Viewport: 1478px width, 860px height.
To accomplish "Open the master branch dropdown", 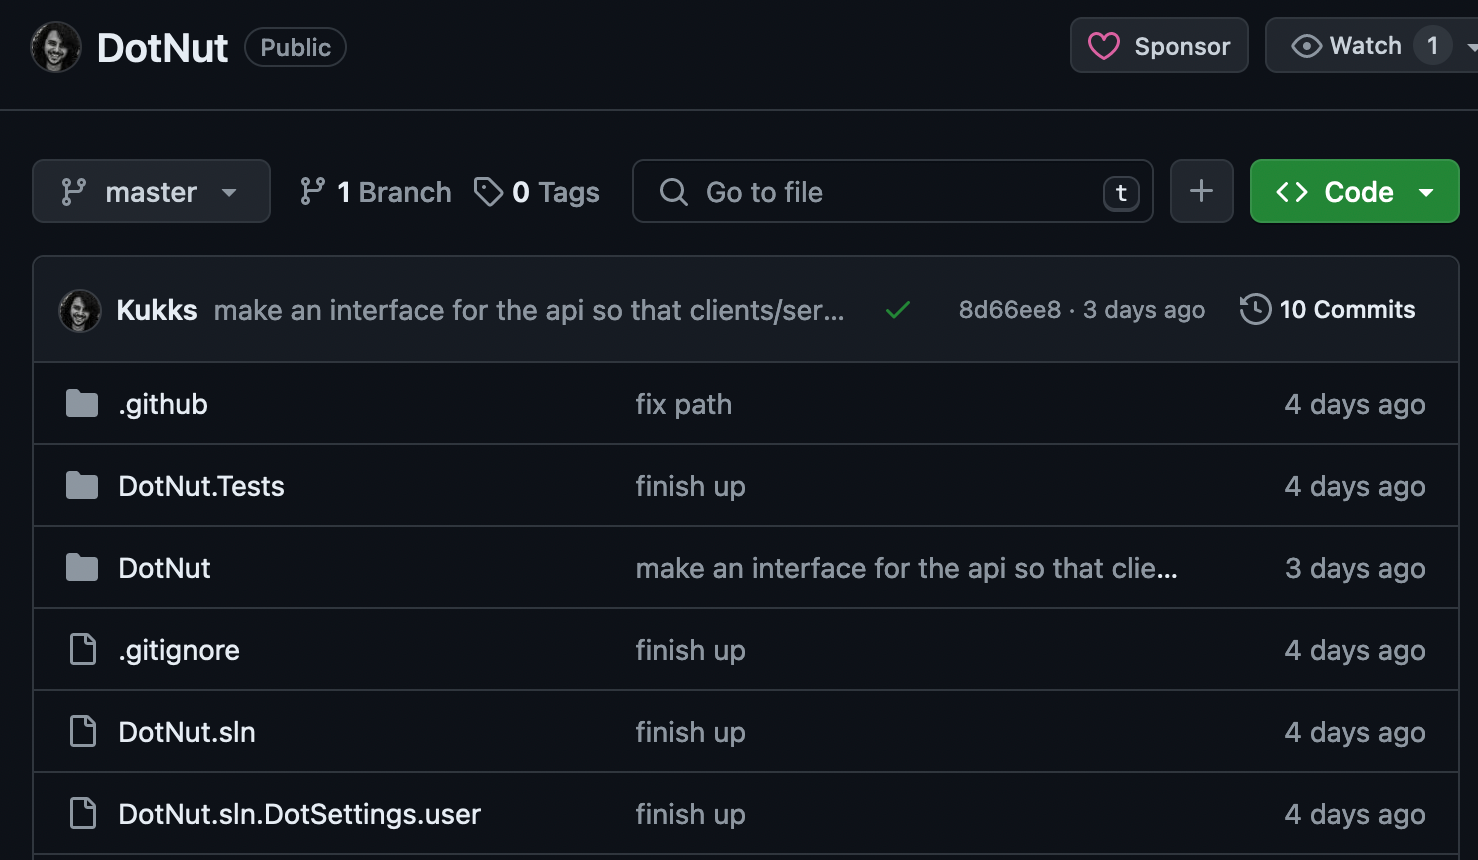I will [x=151, y=191].
